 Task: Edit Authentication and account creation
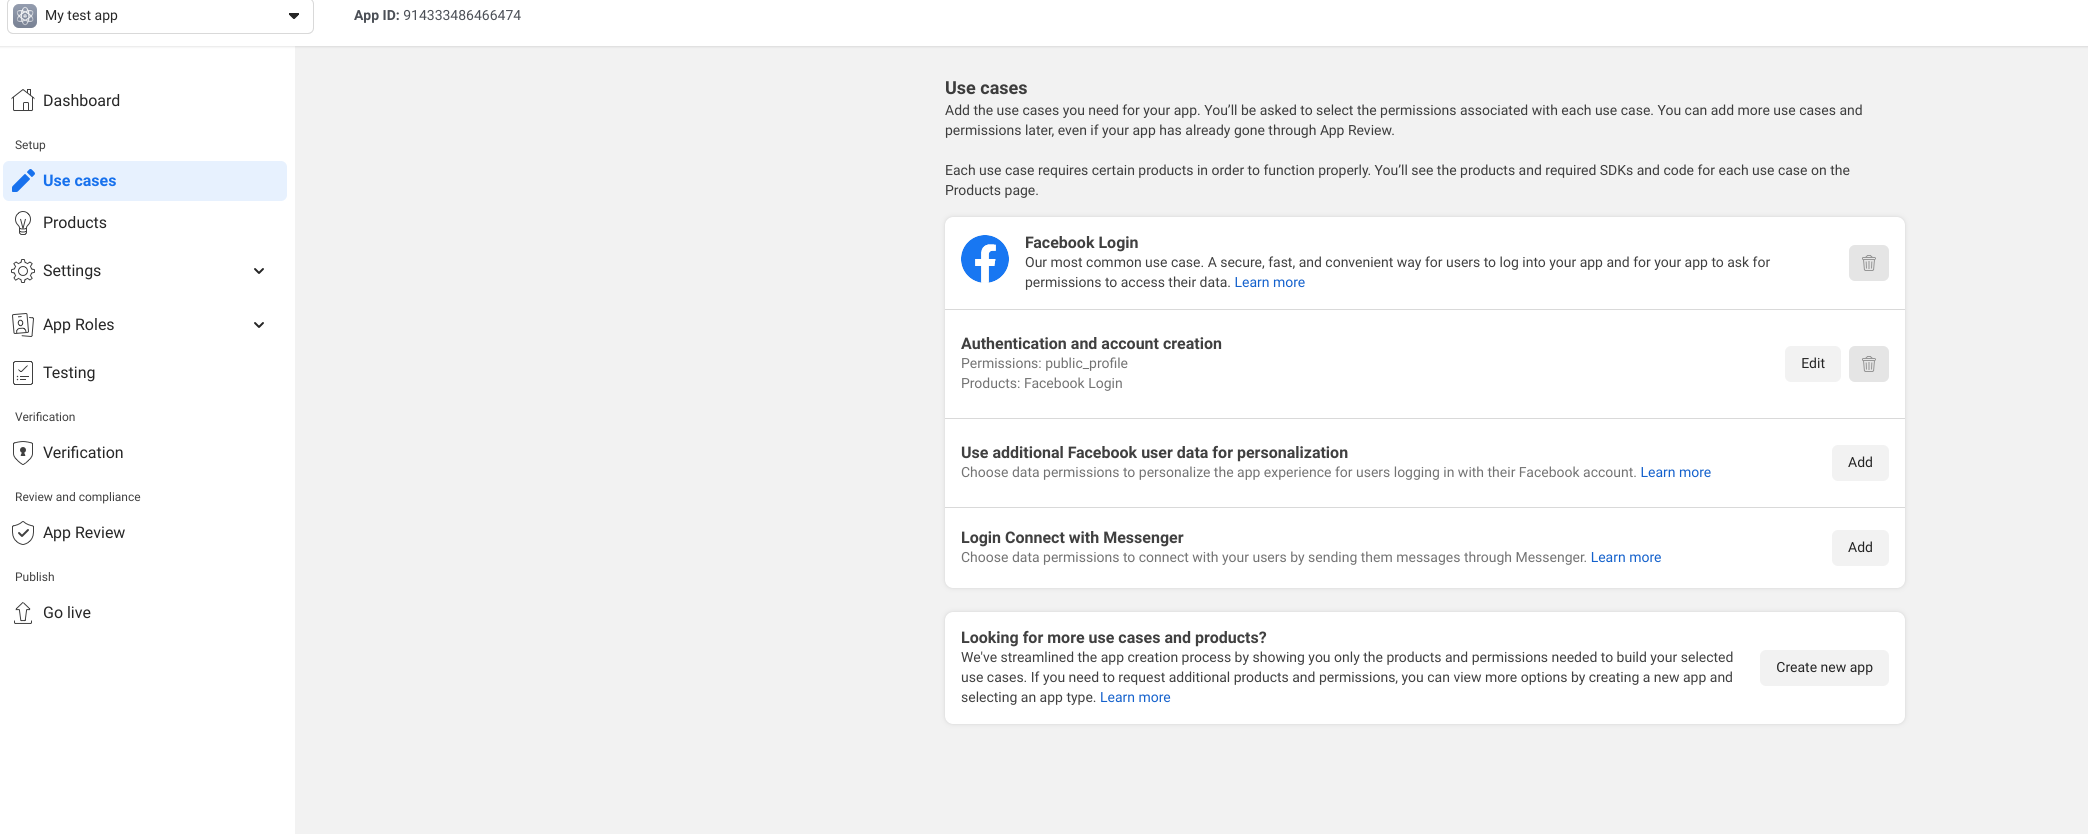pos(1812,364)
